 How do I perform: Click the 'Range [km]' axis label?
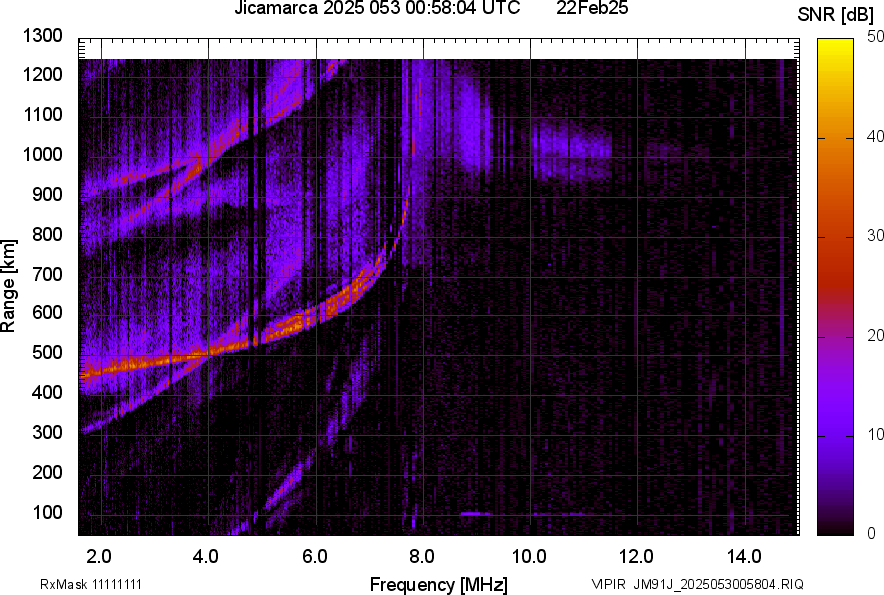coord(9,286)
